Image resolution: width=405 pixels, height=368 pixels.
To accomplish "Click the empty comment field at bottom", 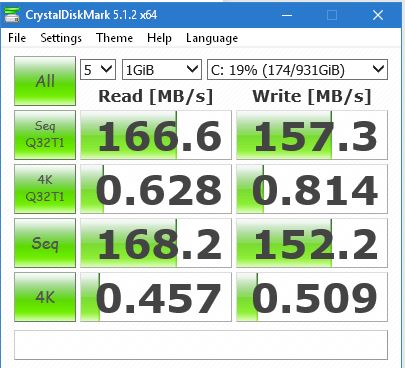I will (201, 345).
